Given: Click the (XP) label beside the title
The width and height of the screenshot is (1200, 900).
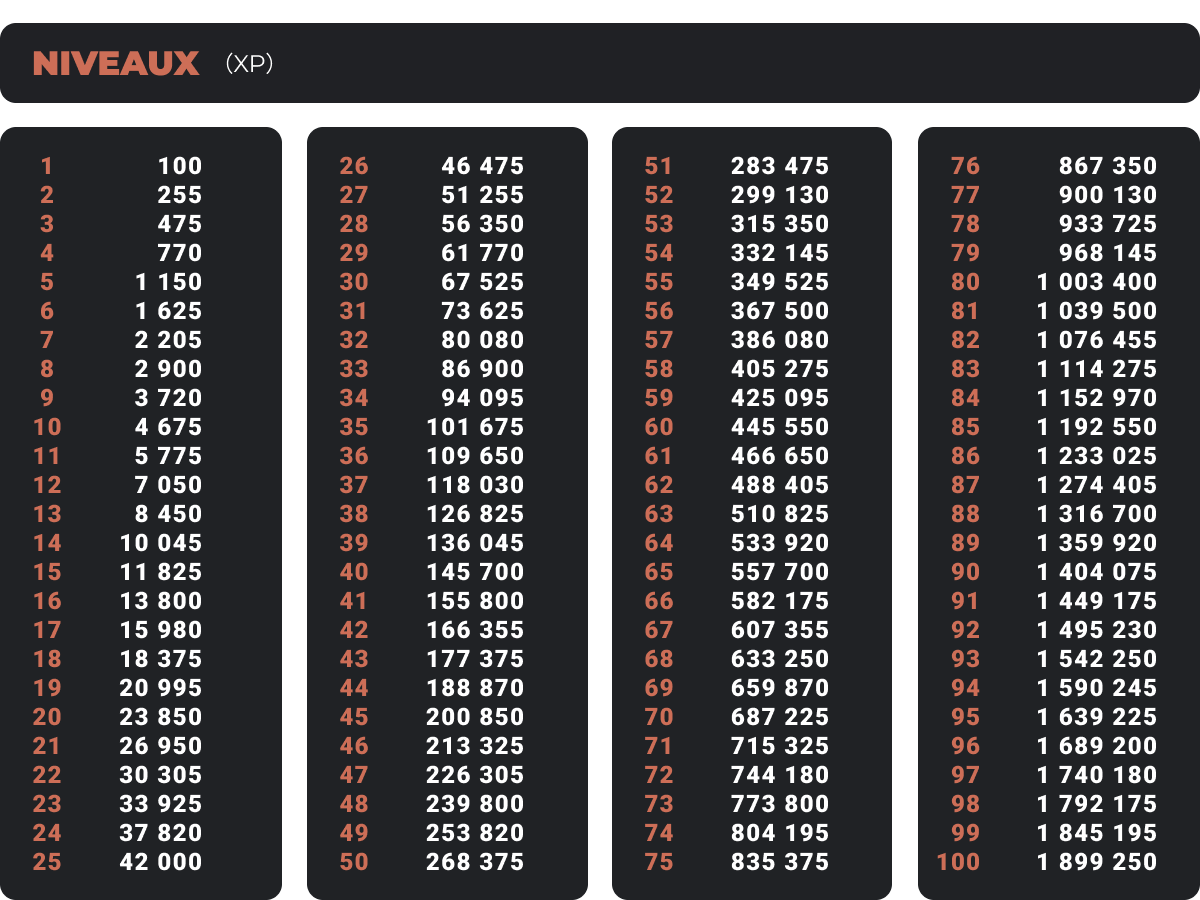Looking at the screenshot, I should [249, 64].
